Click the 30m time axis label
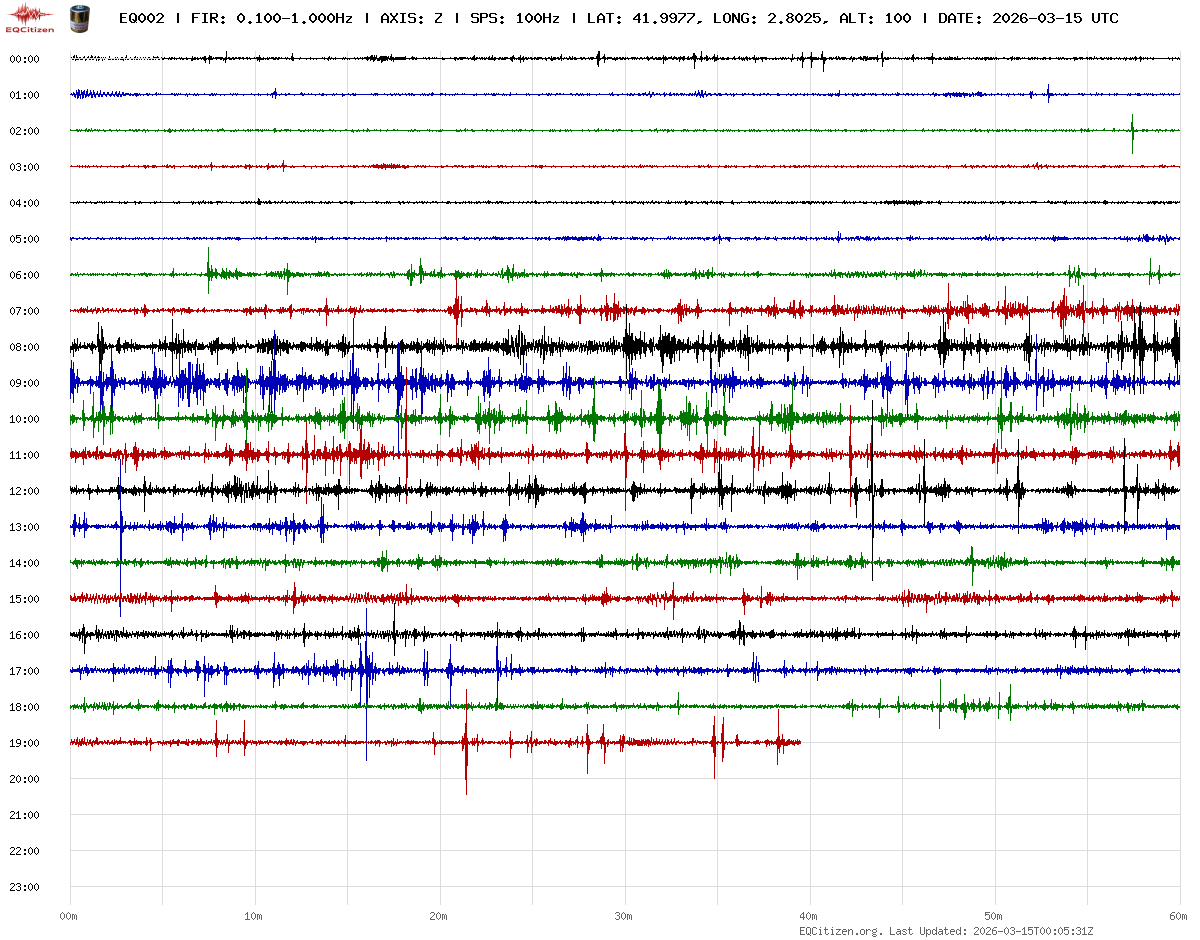The width and height of the screenshot is (1200, 940). tap(624, 916)
